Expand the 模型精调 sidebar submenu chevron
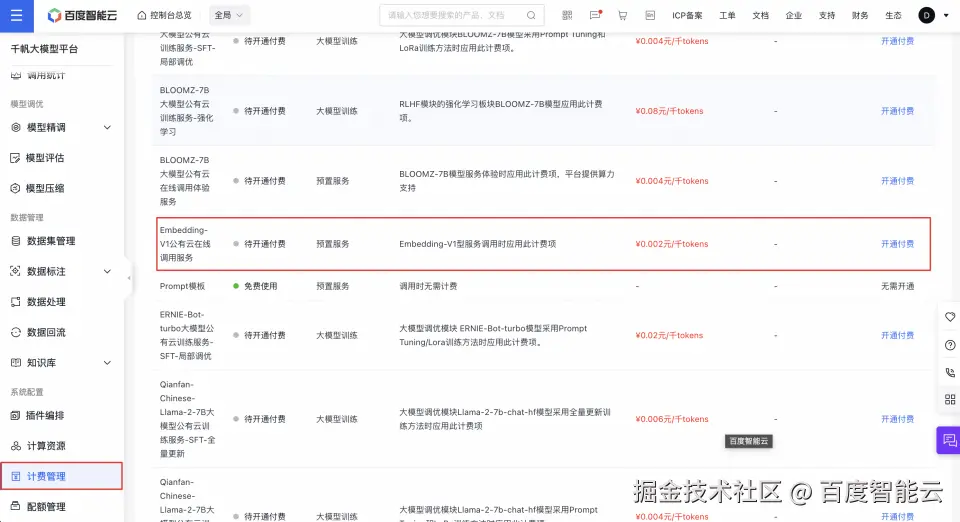Image resolution: width=960 pixels, height=522 pixels. (x=107, y=127)
